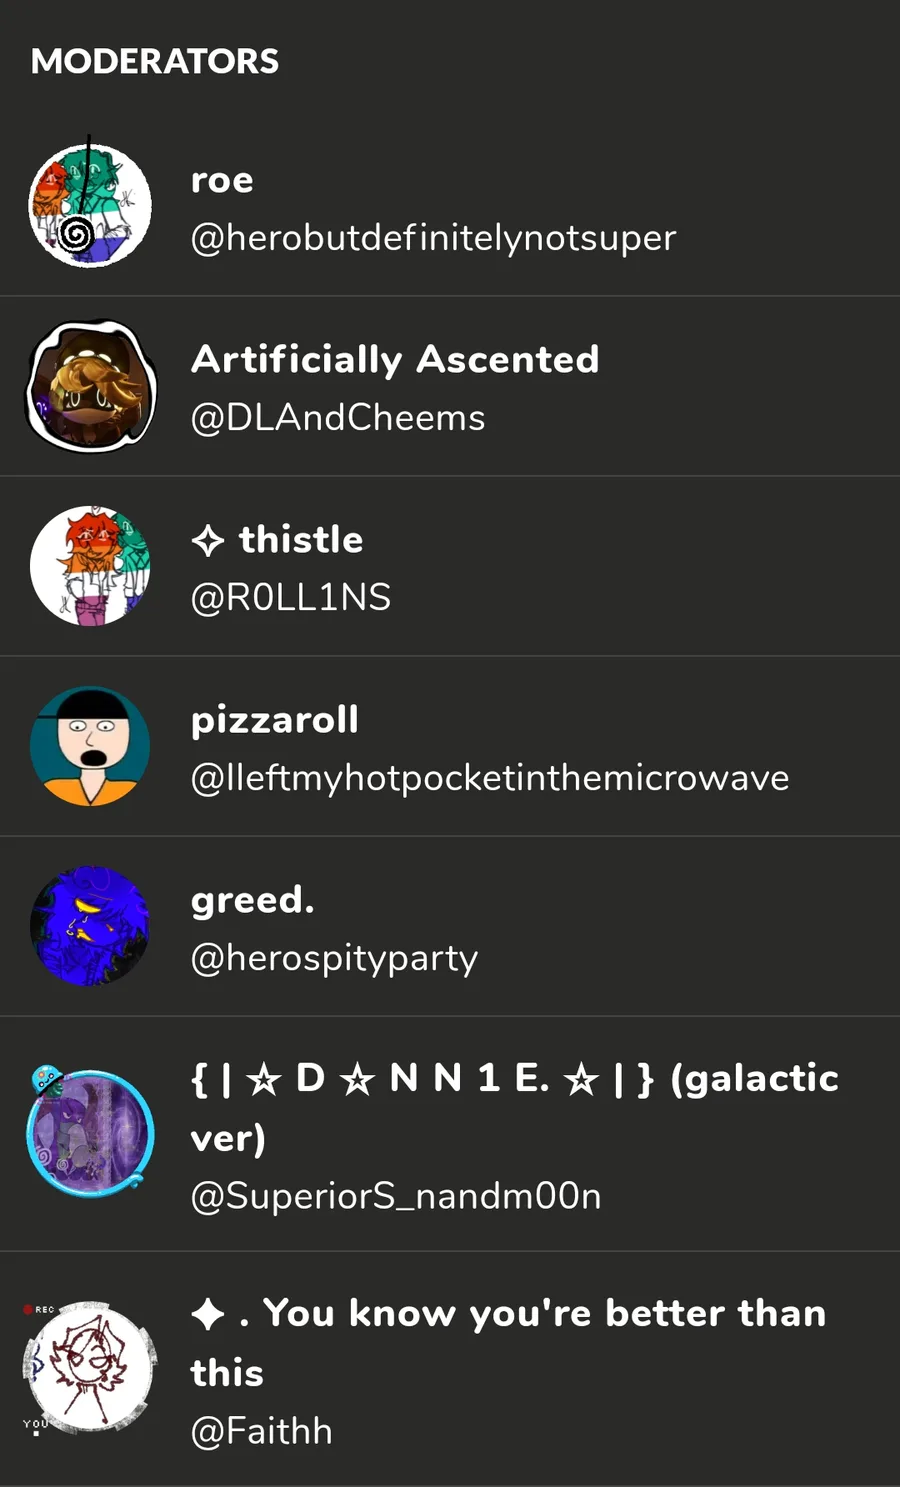Screen dimensions: 900x1487
Task: Open the @DLAndCheems handle
Action: pyautogui.click(x=337, y=418)
